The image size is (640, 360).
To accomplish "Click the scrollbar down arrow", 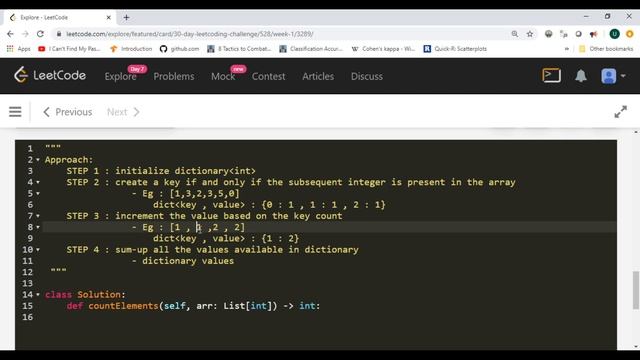I will (x=636, y=347).
